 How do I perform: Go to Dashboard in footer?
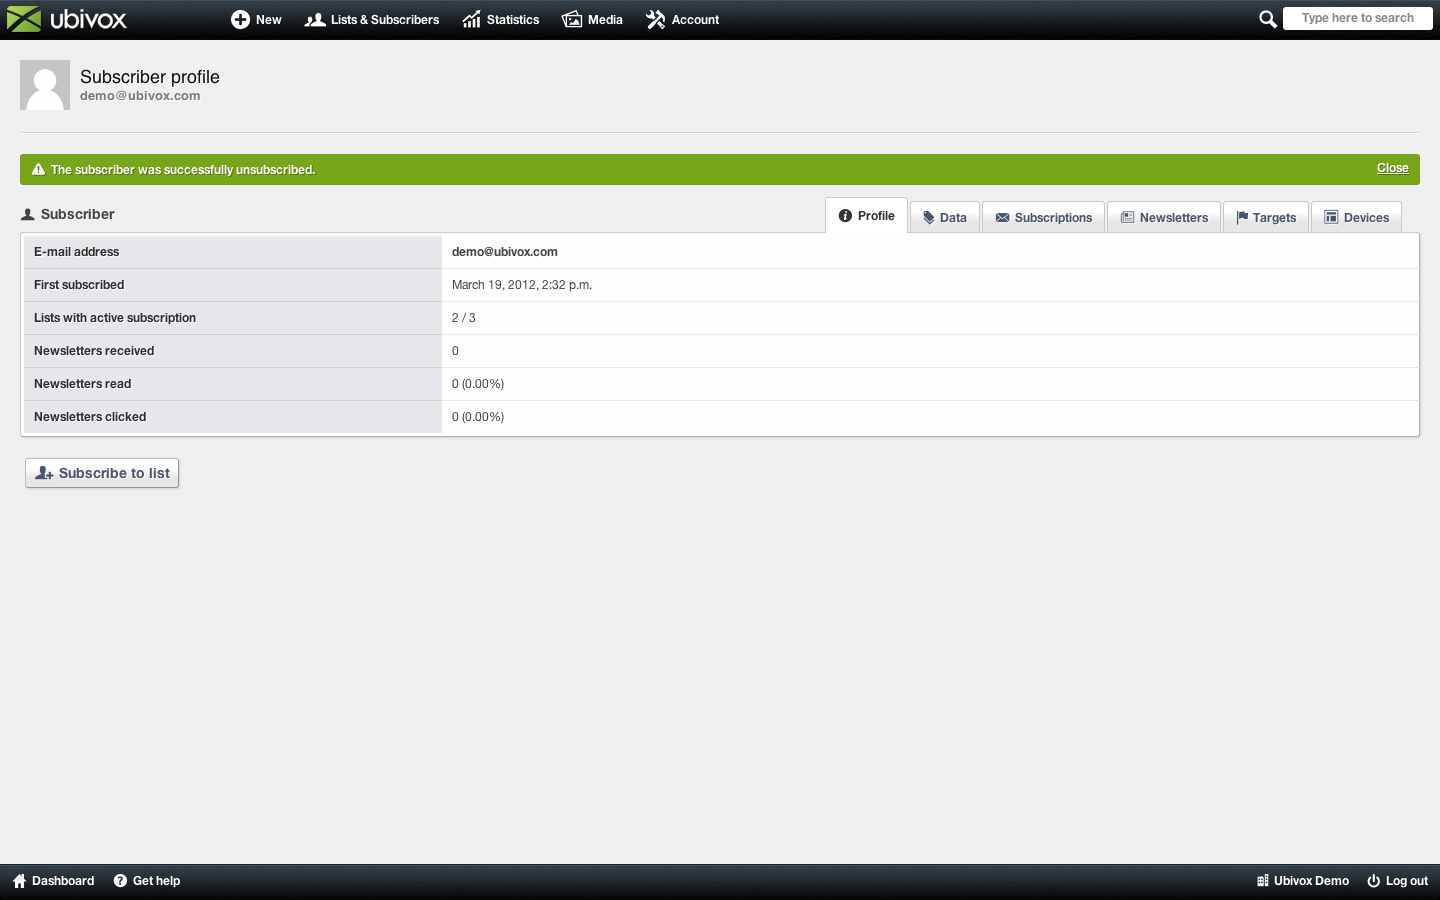click(x=53, y=881)
